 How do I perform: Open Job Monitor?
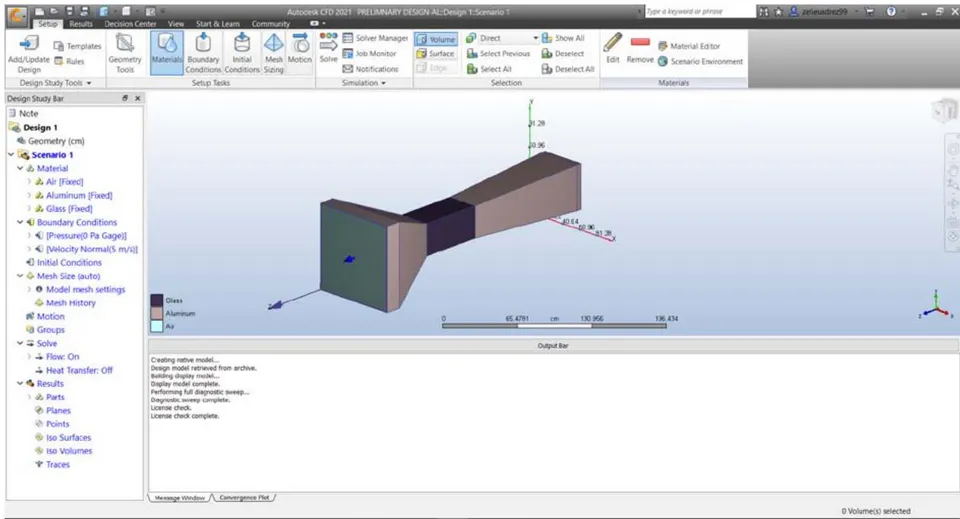[369, 53]
